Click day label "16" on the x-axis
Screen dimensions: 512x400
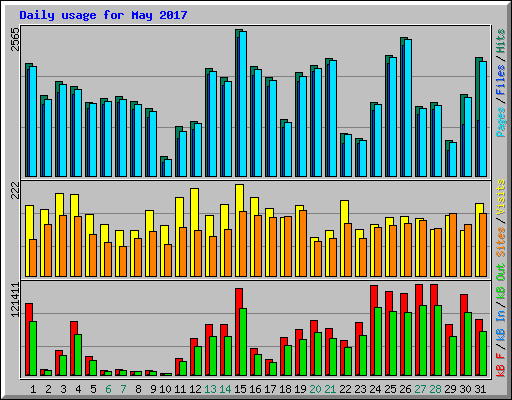click(255, 389)
